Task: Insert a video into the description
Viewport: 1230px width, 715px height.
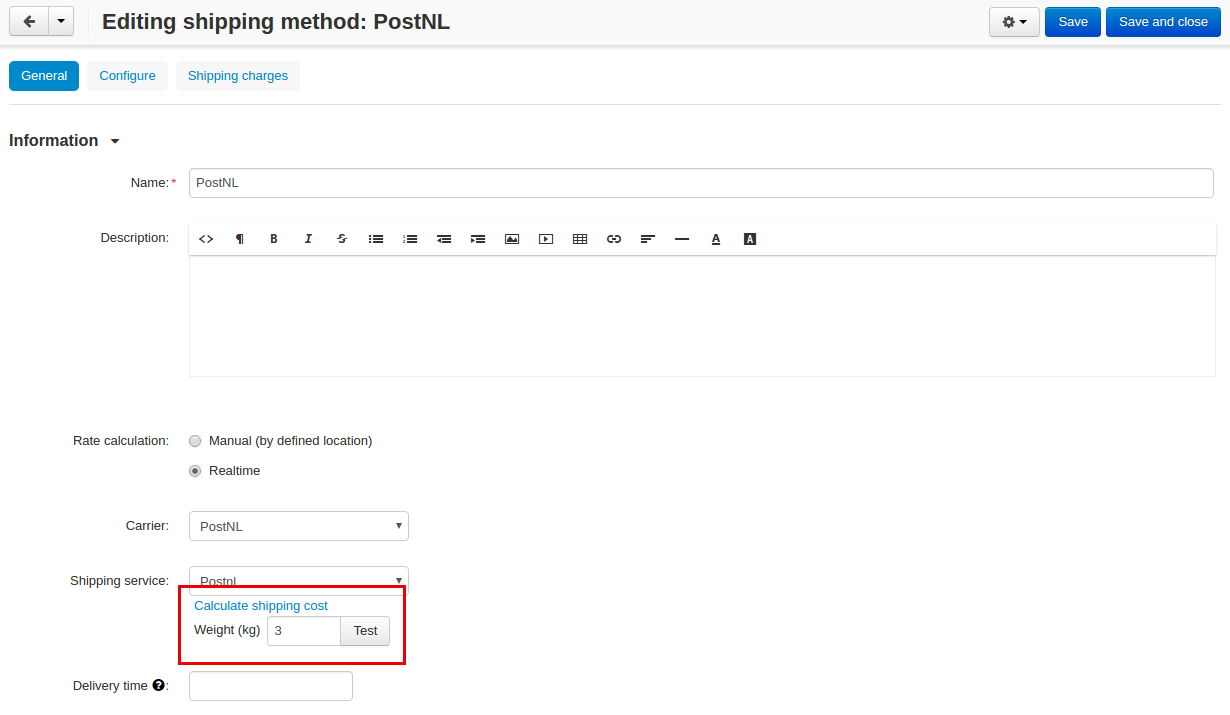Action: (x=546, y=239)
